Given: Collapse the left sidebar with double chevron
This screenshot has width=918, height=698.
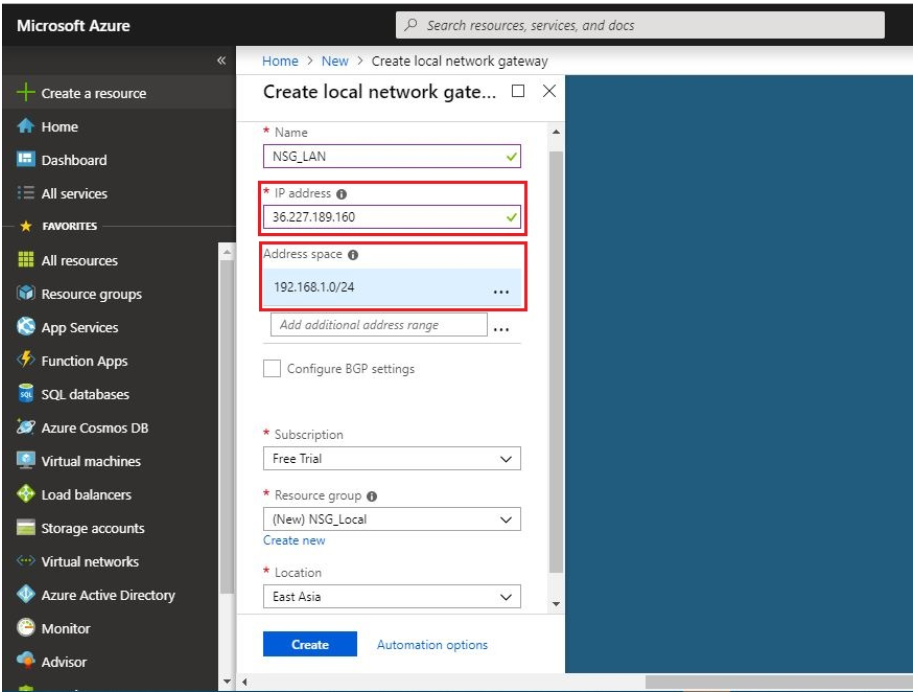Looking at the screenshot, I should pos(221,61).
